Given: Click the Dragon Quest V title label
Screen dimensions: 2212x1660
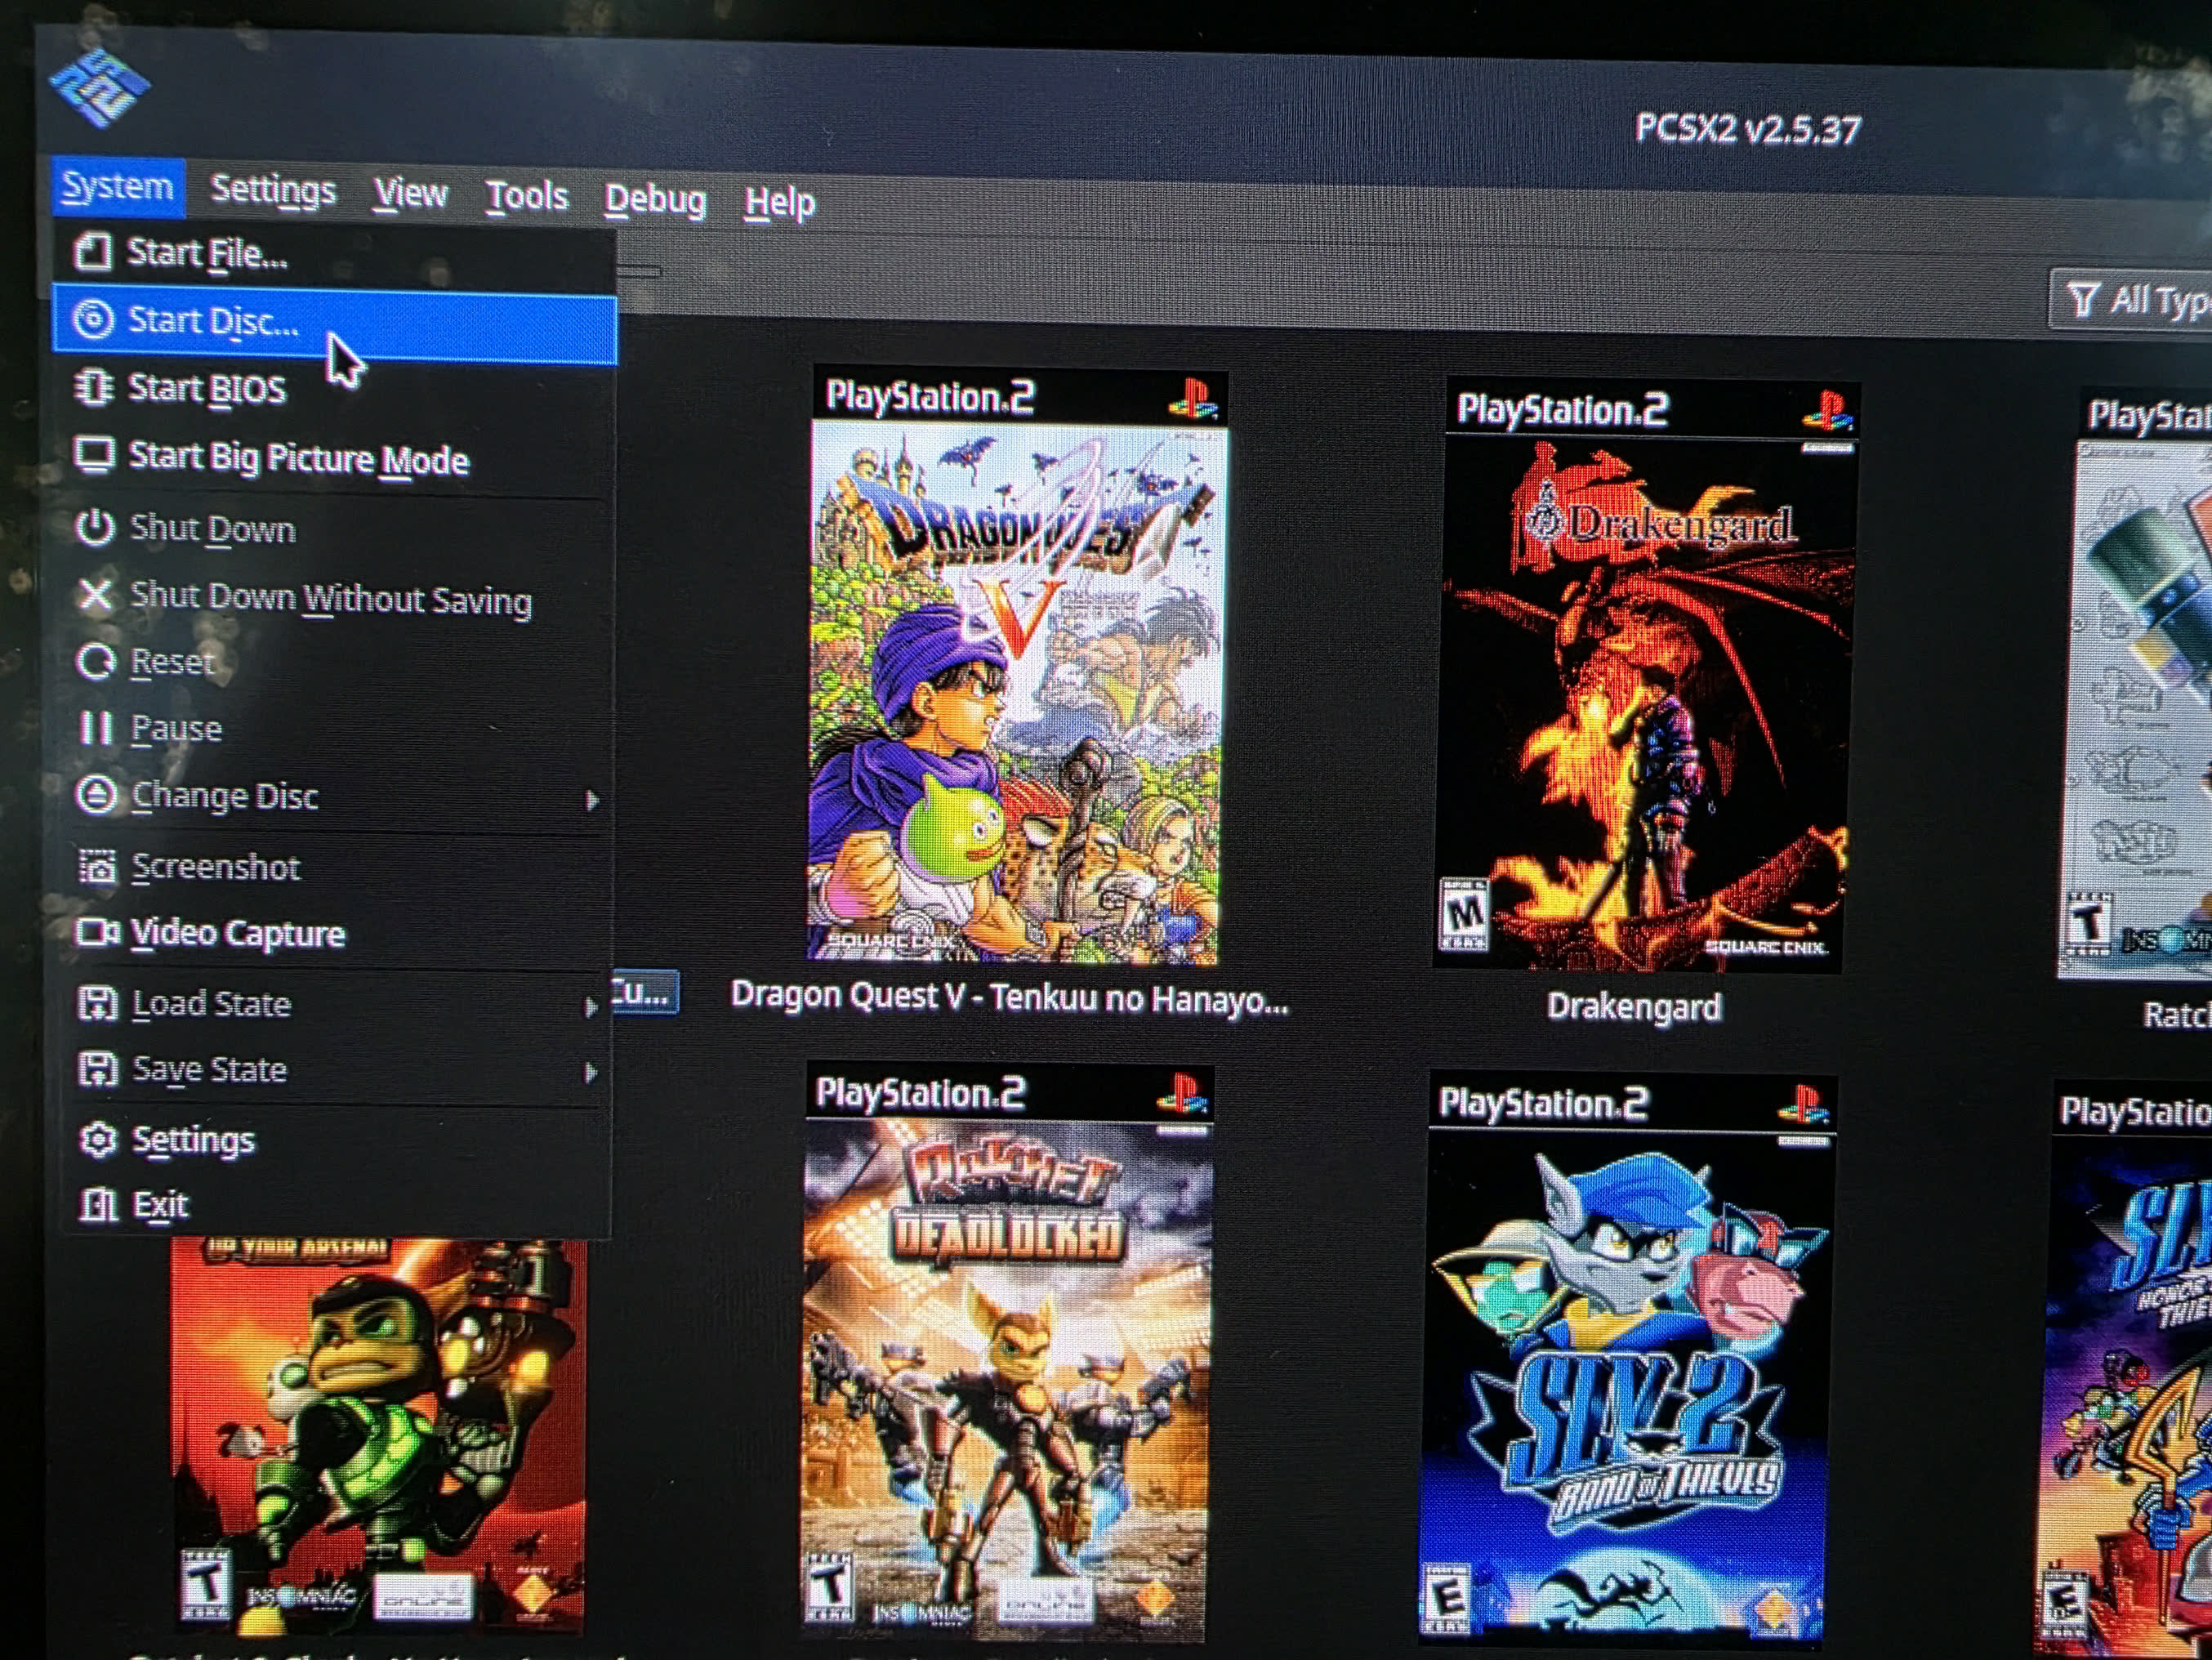Looking at the screenshot, I should [1009, 997].
